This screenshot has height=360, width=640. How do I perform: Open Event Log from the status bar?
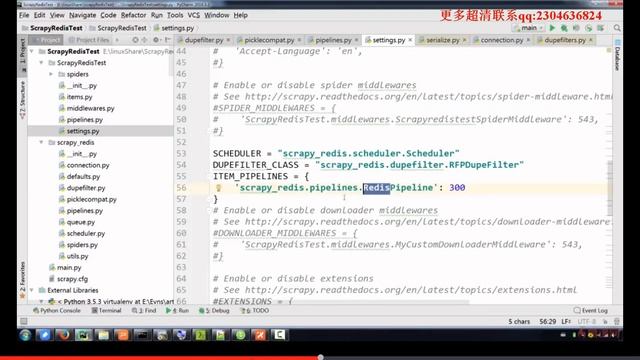pos(591,311)
